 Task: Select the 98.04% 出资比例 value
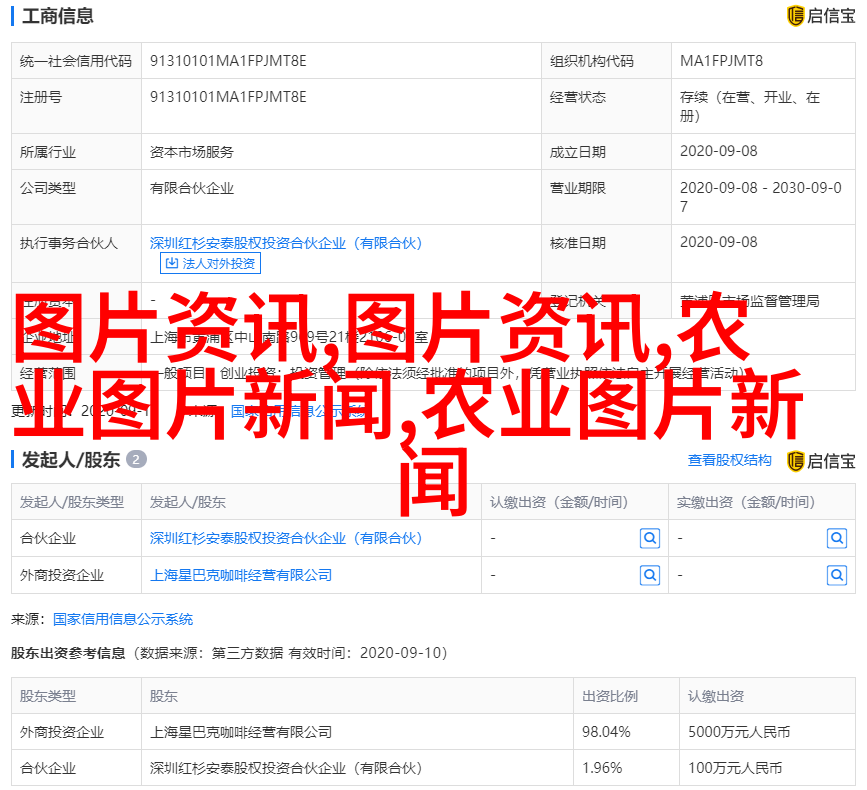tap(606, 732)
